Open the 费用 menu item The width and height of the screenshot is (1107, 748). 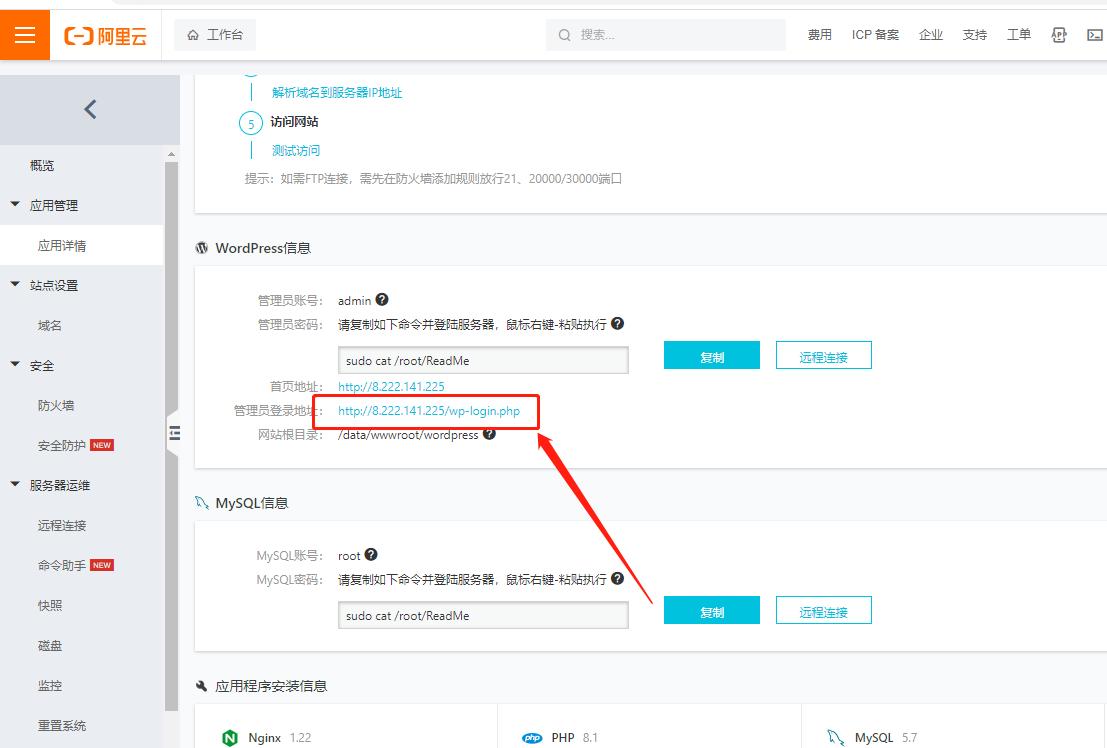[819, 34]
